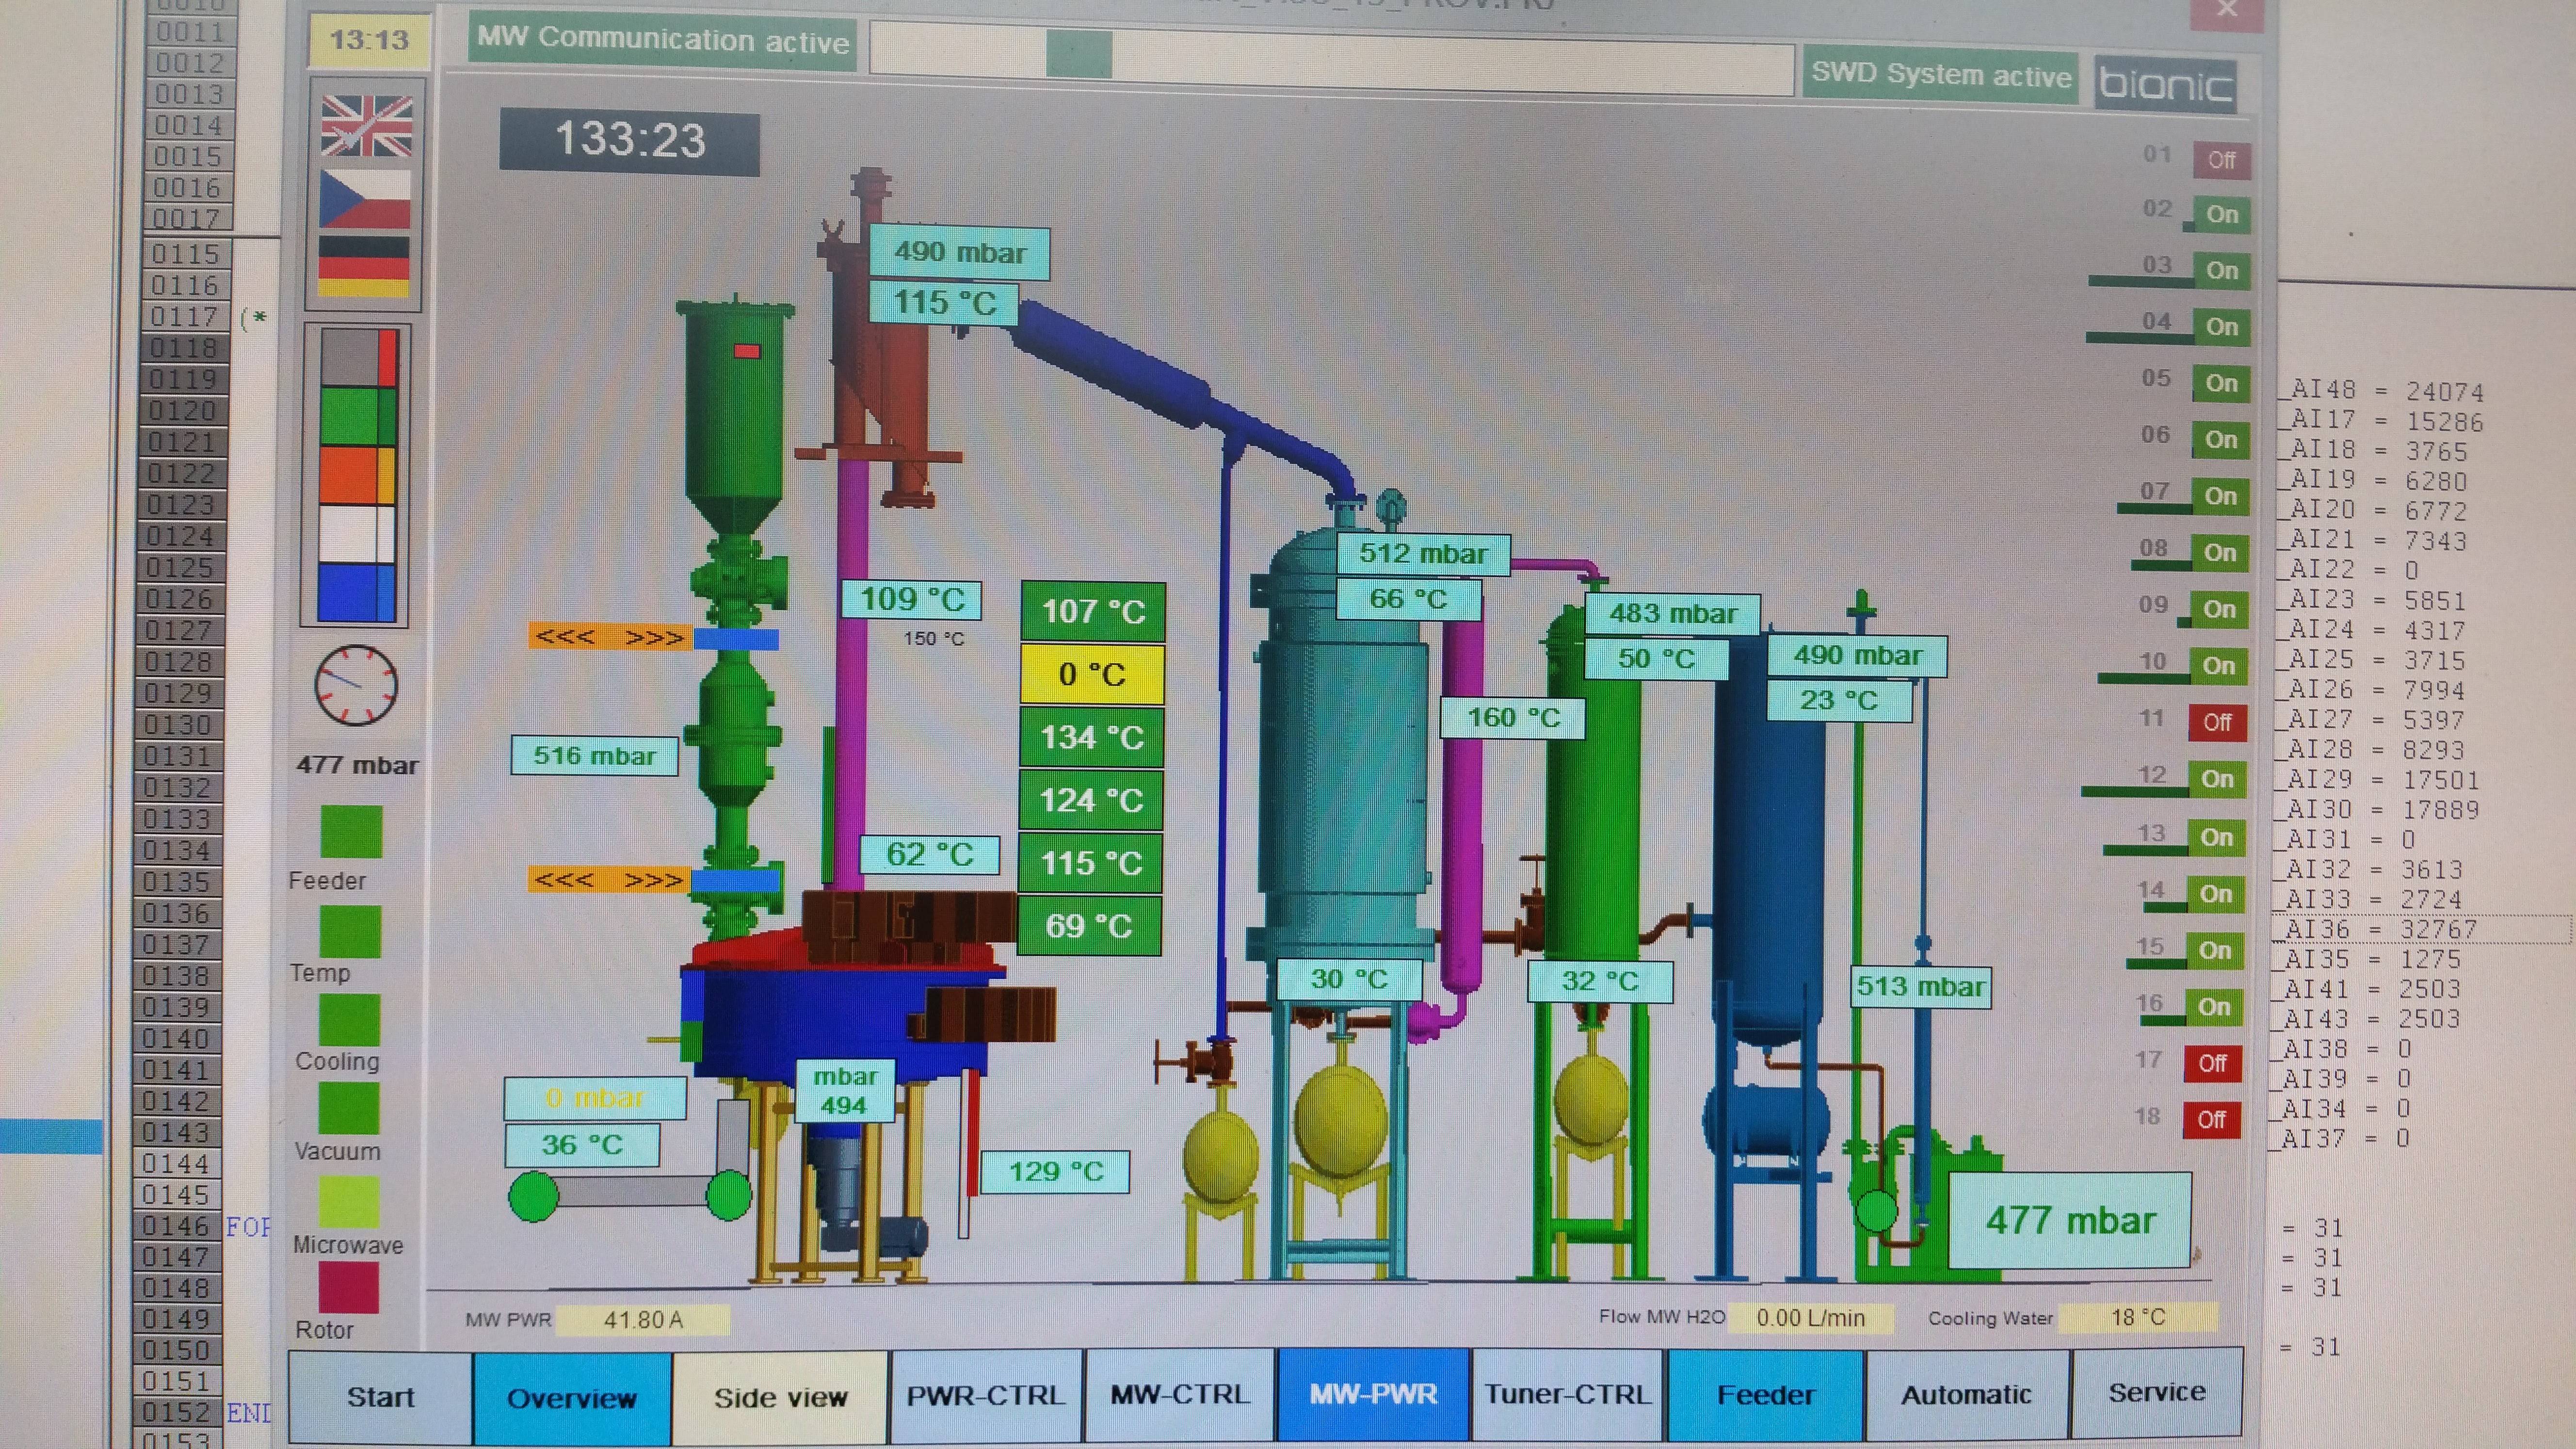Image resolution: width=2576 pixels, height=1449 pixels.
Task: Select the English language flag icon
Action: (x=366, y=126)
